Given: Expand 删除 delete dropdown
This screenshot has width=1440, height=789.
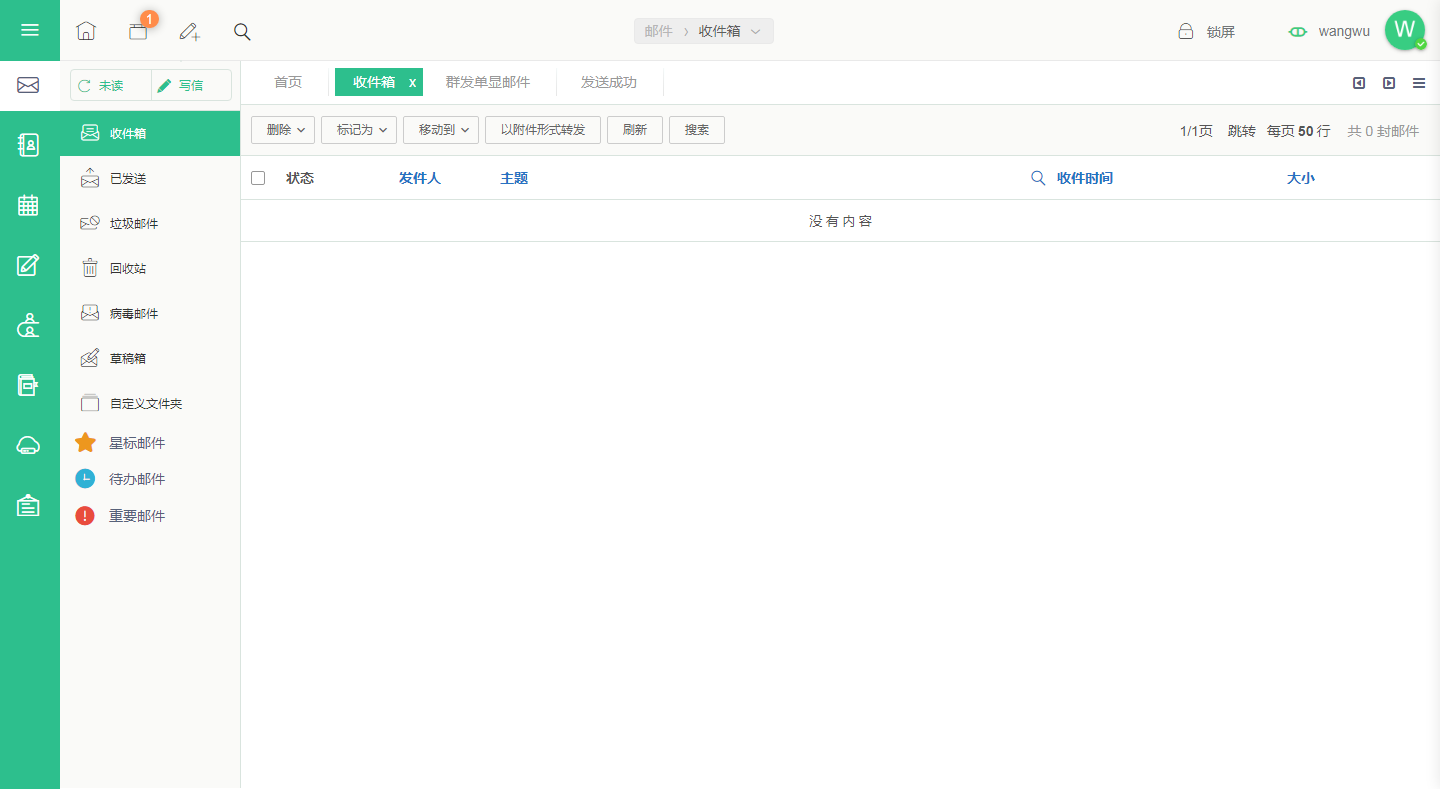Looking at the screenshot, I should 283,130.
